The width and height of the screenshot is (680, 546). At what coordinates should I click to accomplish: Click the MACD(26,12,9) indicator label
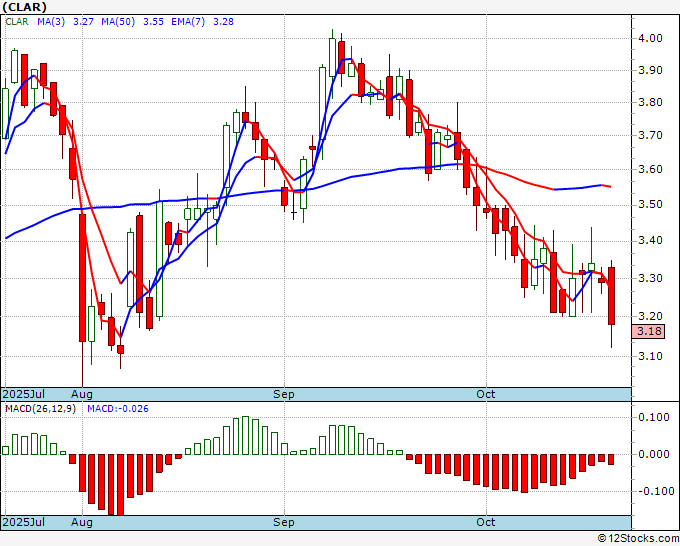coord(40,409)
